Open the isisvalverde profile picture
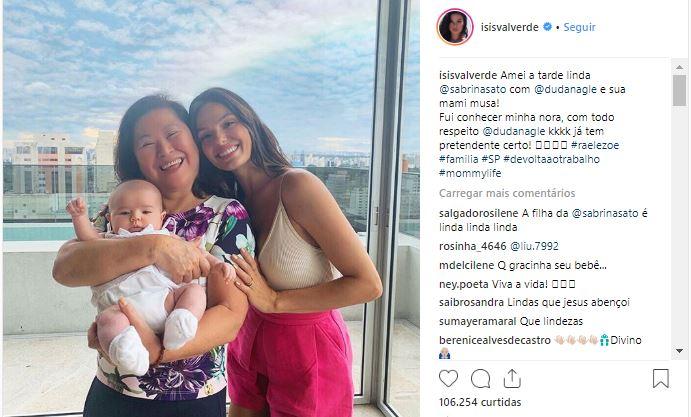 tap(455, 27)
